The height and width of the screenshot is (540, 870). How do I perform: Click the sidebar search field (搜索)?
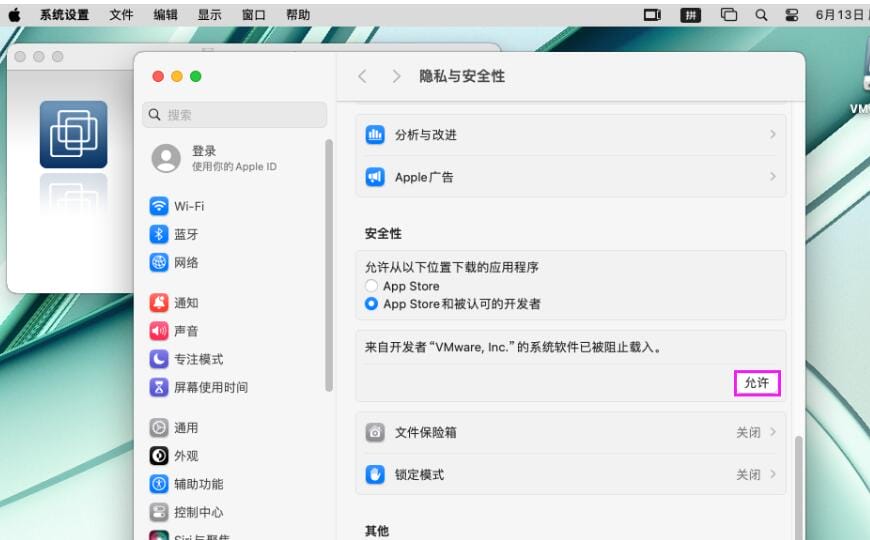(235, 115)
